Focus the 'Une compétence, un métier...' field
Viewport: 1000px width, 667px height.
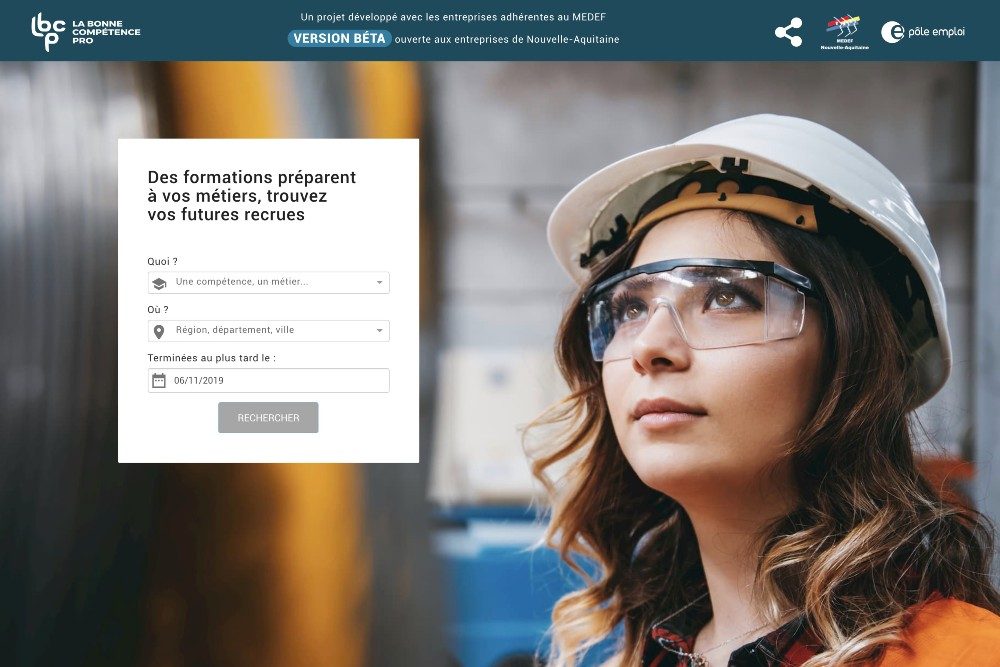click(268, 282)
